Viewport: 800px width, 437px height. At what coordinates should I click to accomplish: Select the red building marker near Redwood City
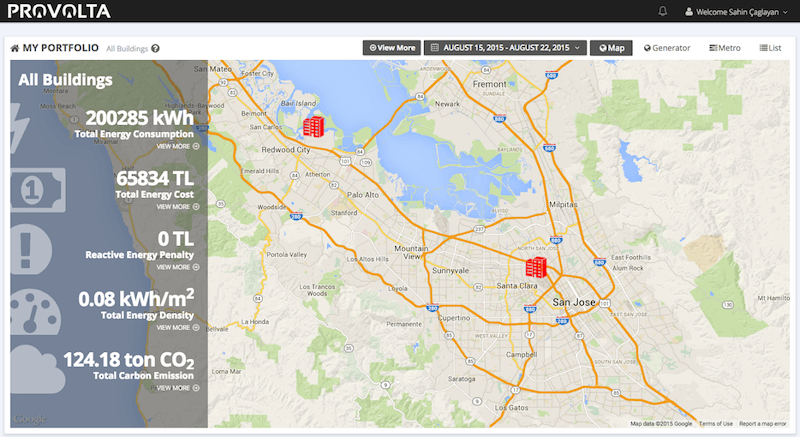pos(314,125)
